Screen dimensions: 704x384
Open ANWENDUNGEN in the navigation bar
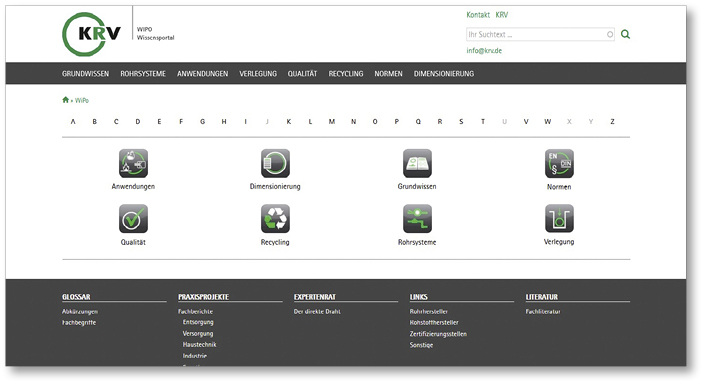click(202, 74)
